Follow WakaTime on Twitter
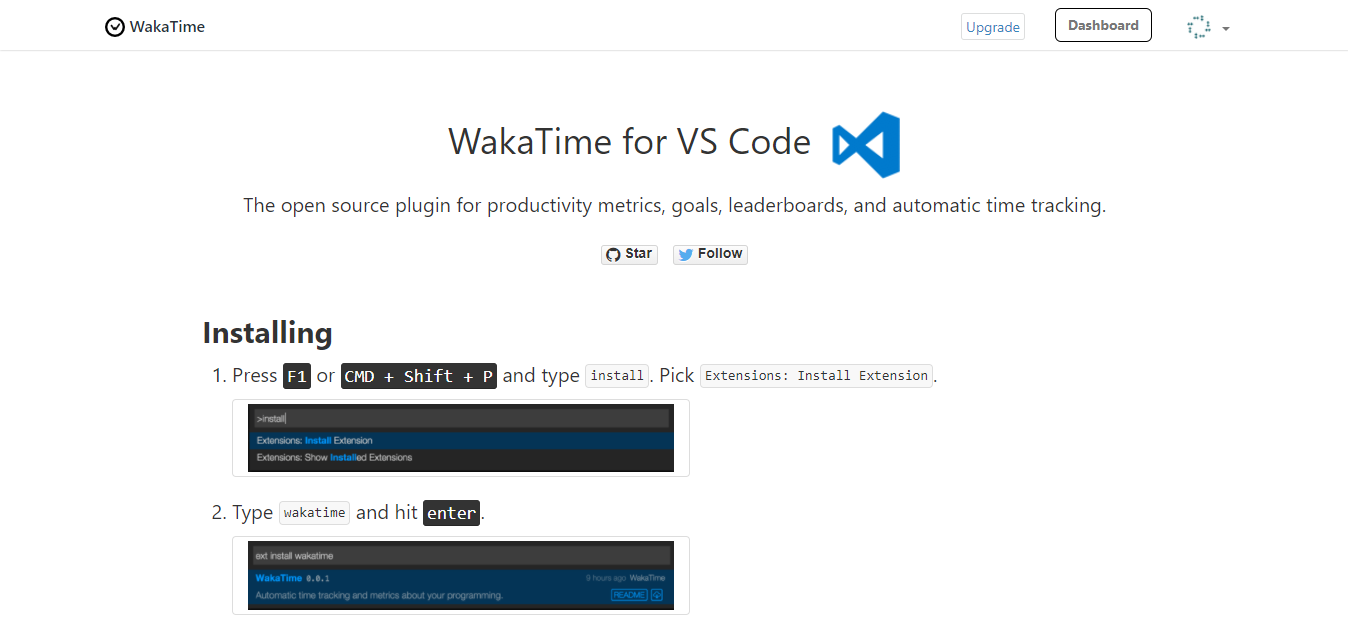Screen dimensions: 1348x618 (710, 254)
